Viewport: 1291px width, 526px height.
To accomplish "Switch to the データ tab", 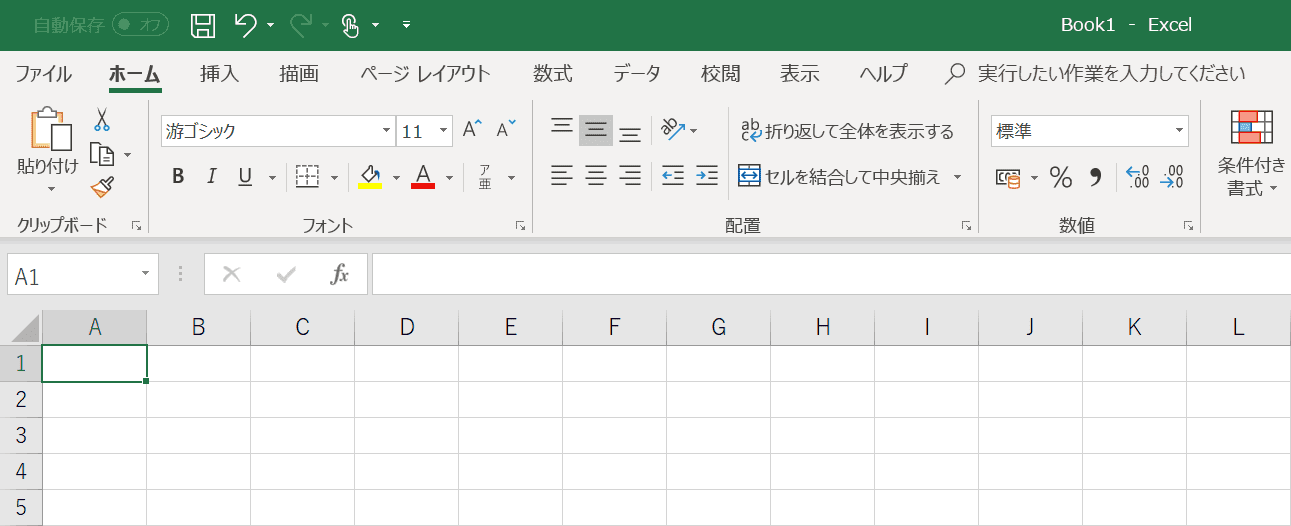I will pyautogui.click(x=637, y=74).
